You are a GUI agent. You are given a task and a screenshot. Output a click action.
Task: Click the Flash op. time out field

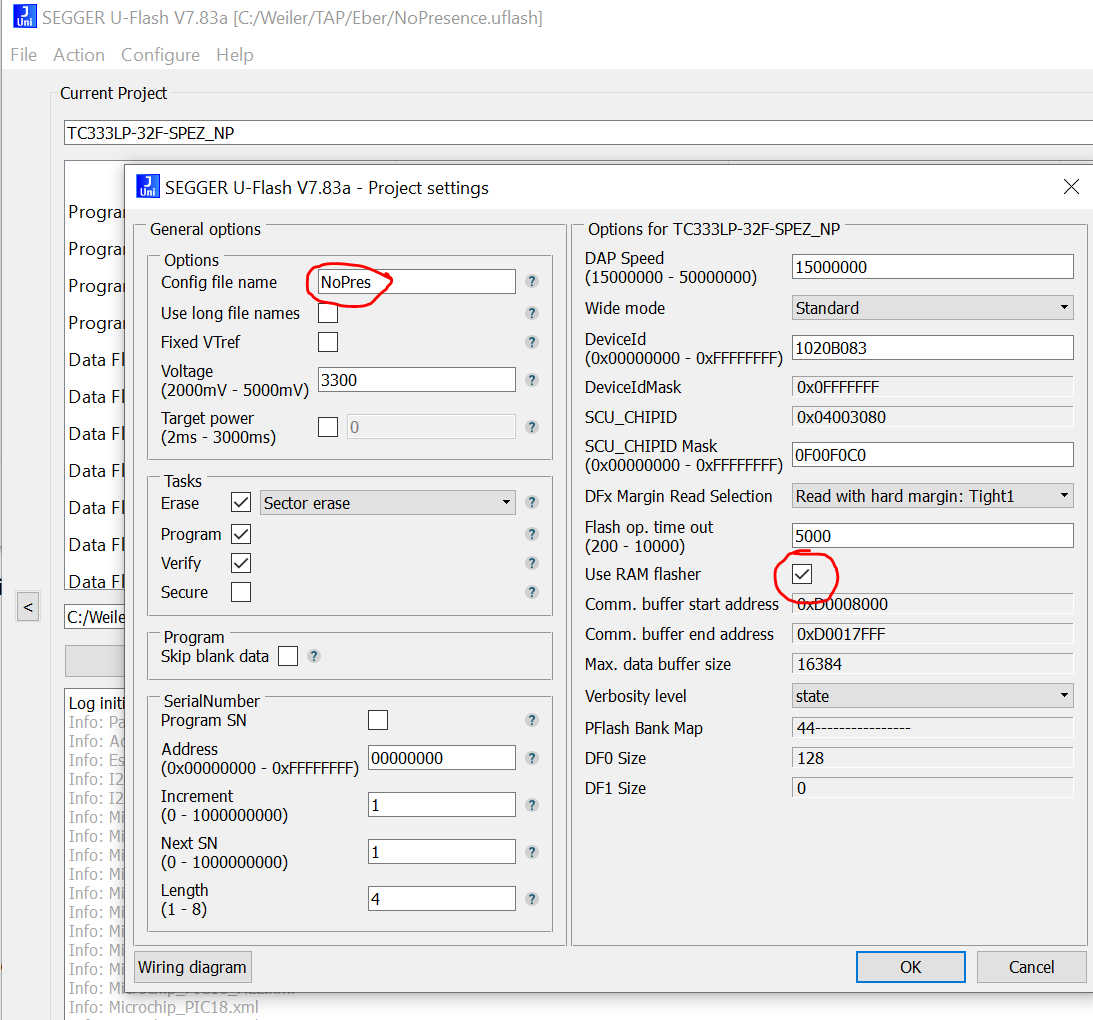pyautogui.click(x=933, y=536)
